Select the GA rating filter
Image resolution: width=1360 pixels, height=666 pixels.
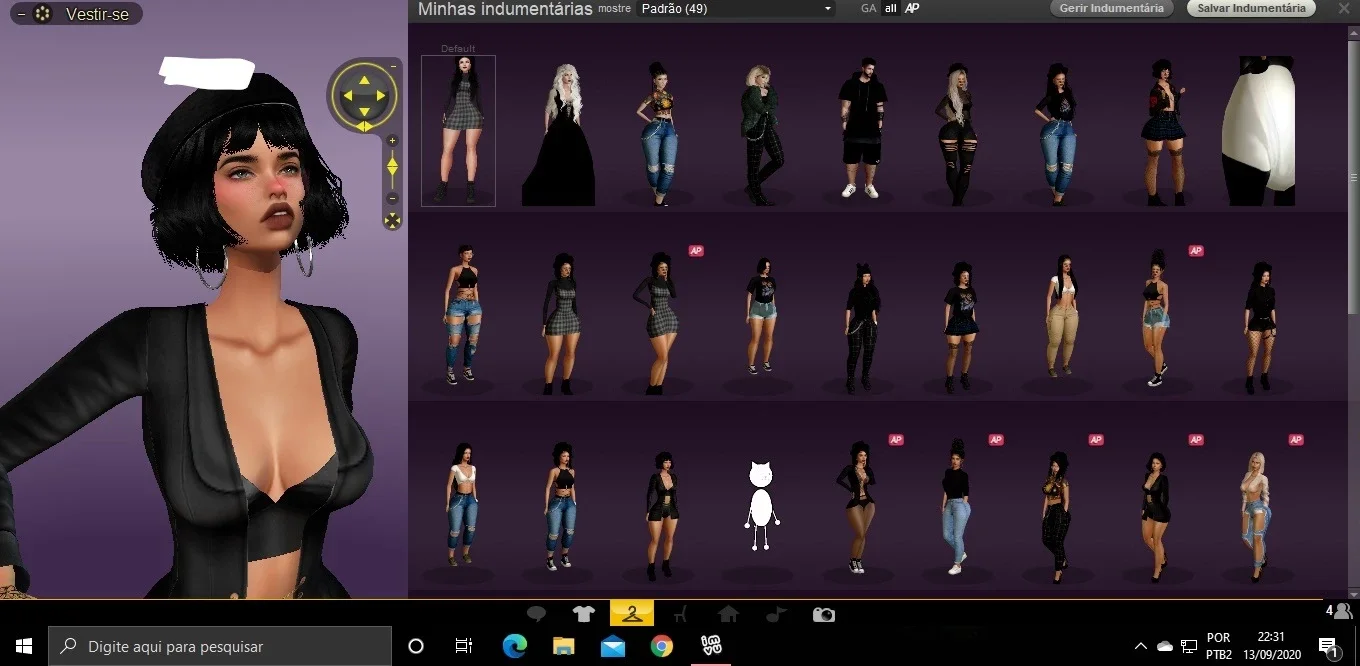click(868, 8)
